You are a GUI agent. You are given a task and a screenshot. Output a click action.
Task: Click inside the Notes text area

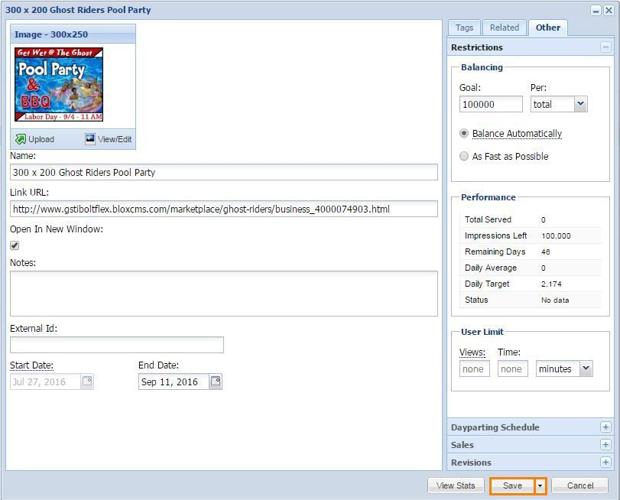pos(224,294)
